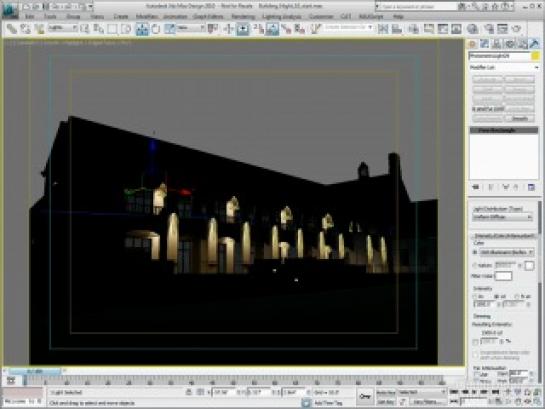Open the Modify panel tab
The height and width of the screenshot is (409, 545).
tap(484, 44)
